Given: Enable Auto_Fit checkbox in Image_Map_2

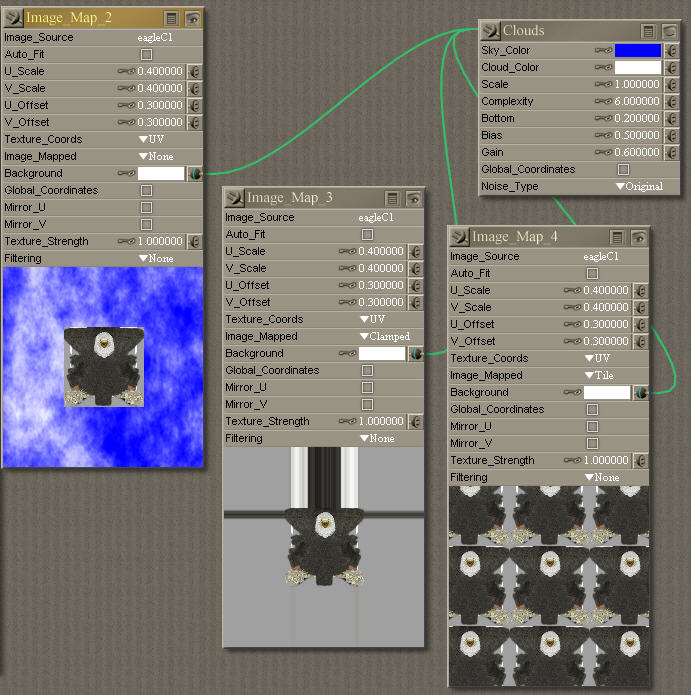Looking at the screenshot, I should 146,55.
